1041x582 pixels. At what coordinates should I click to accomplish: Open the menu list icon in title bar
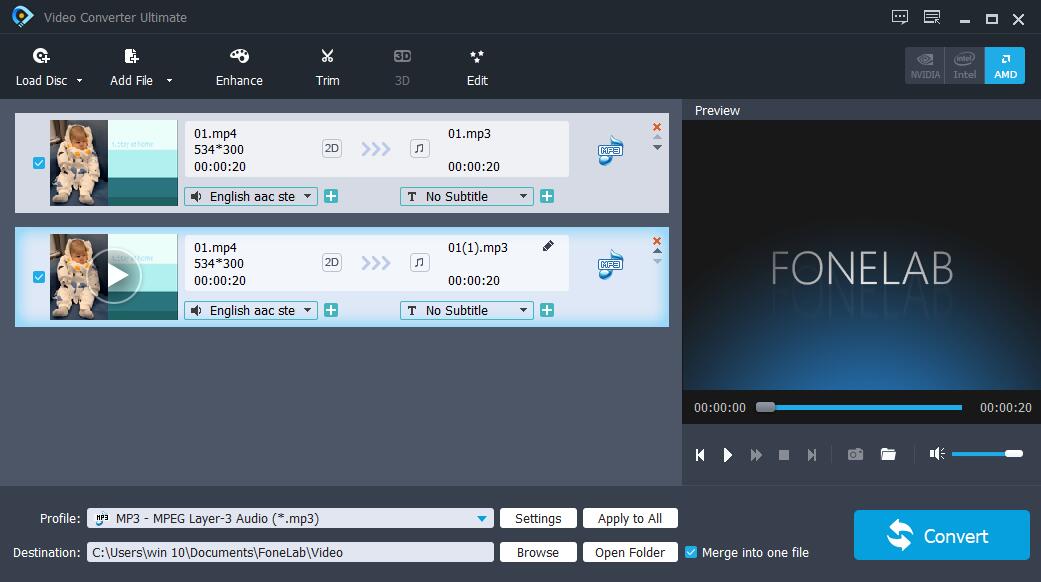(x=932, y=17)
